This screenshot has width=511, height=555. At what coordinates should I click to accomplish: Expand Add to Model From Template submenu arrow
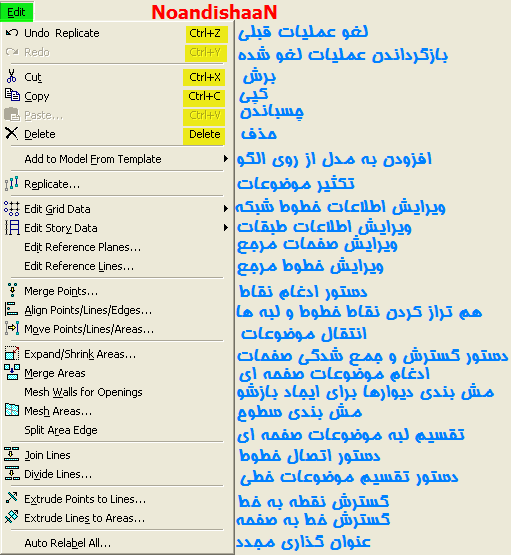click(x=225, y=159)
